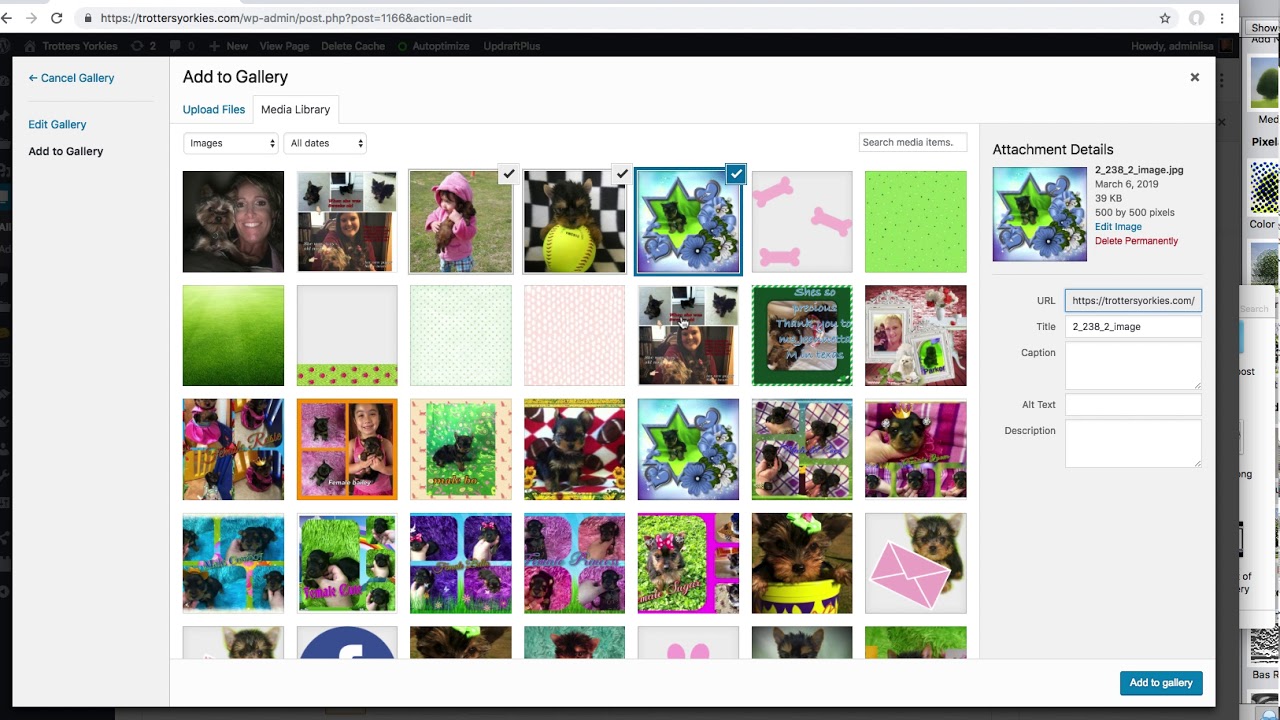Viewport: 1280px width, 720px height.
Task: Open the Images filter dropdown
Action: [x=231, y=143]
